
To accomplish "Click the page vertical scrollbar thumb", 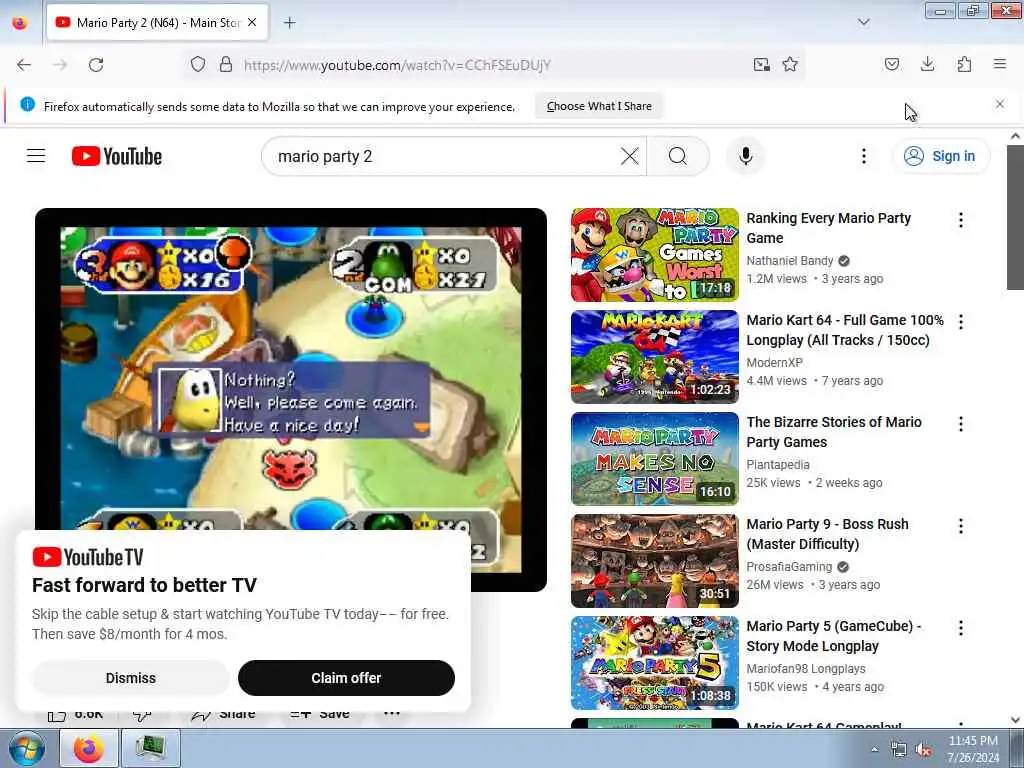I will pos(1015,217).
